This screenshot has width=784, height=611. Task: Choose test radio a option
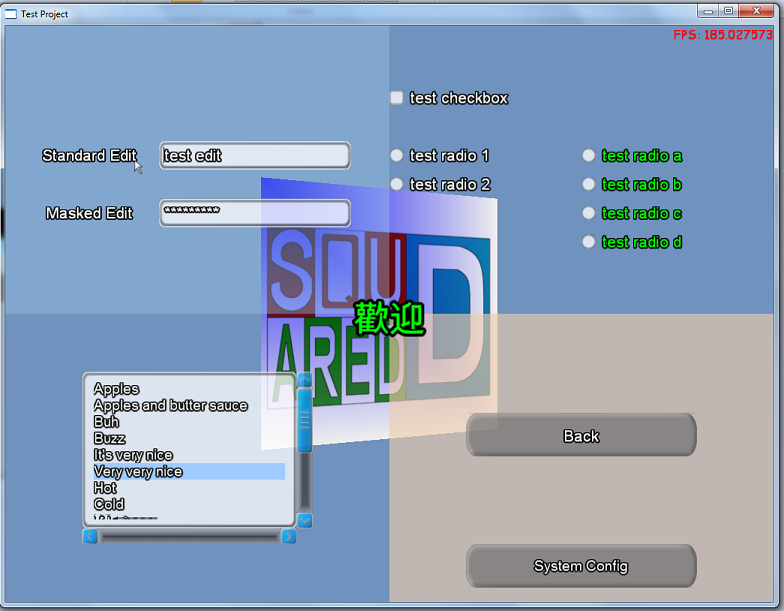tap(588, 156)
